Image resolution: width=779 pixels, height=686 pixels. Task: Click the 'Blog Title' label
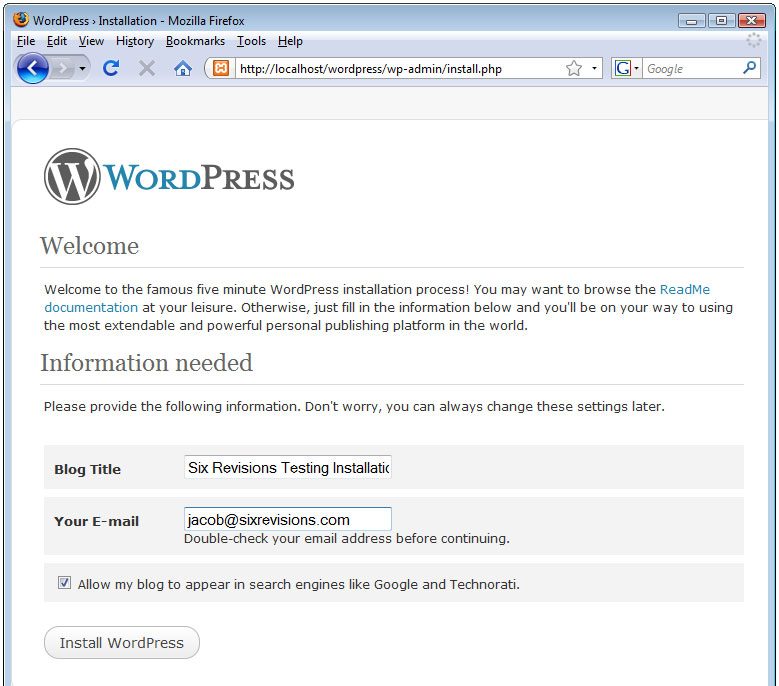87,469
